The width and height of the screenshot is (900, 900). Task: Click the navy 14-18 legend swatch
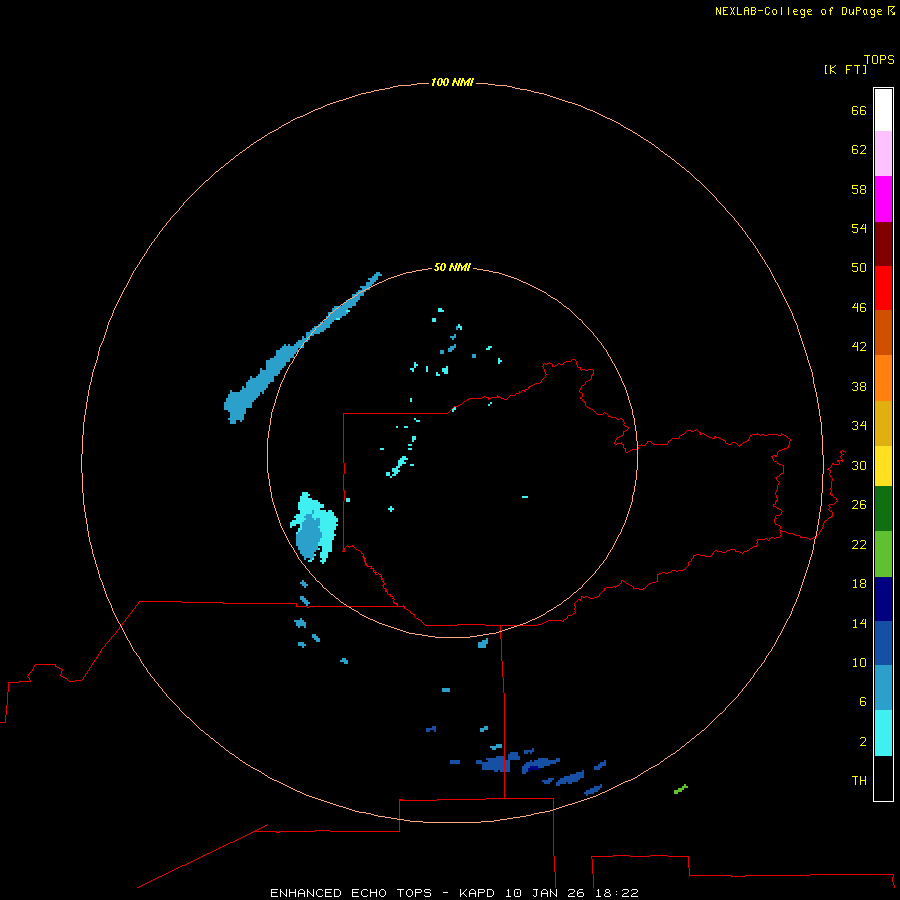[883, 599]
